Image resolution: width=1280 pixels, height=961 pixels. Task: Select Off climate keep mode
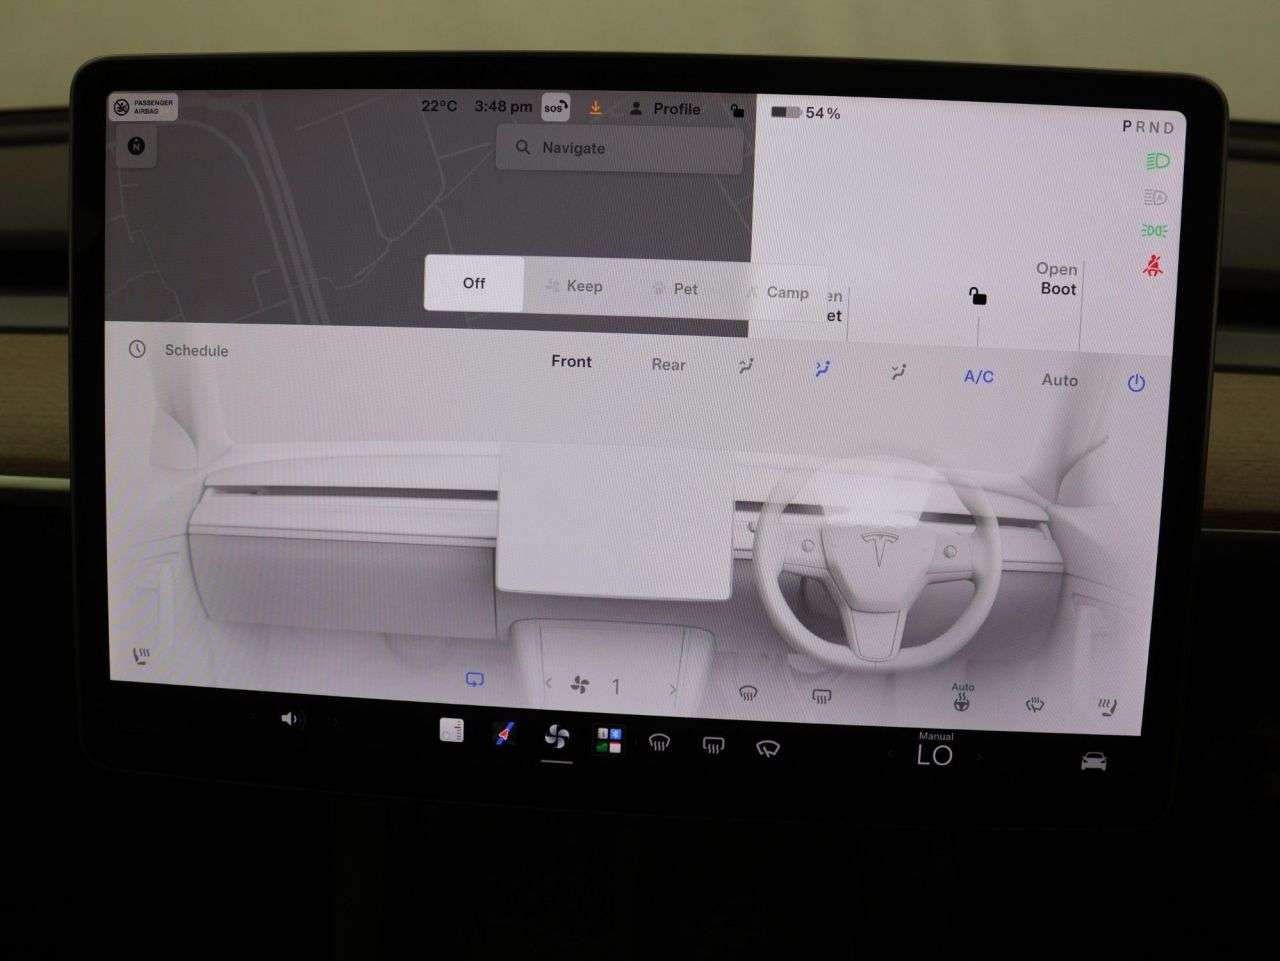[474, 283]
